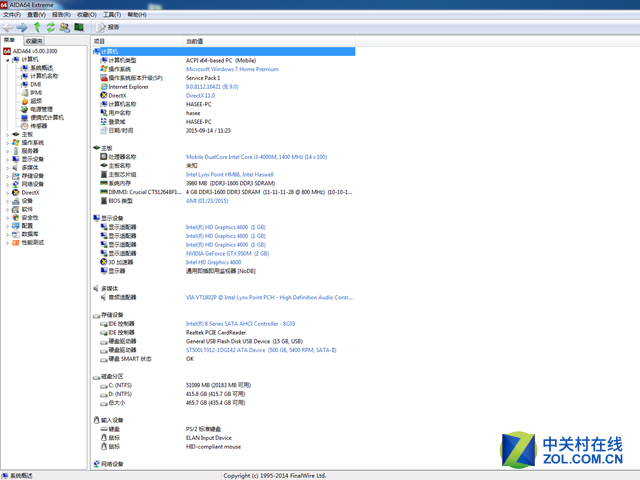This screenshot has height=480, width=640.
Task: Open the 电源管理 node in the tree
Action: (41, 109)
